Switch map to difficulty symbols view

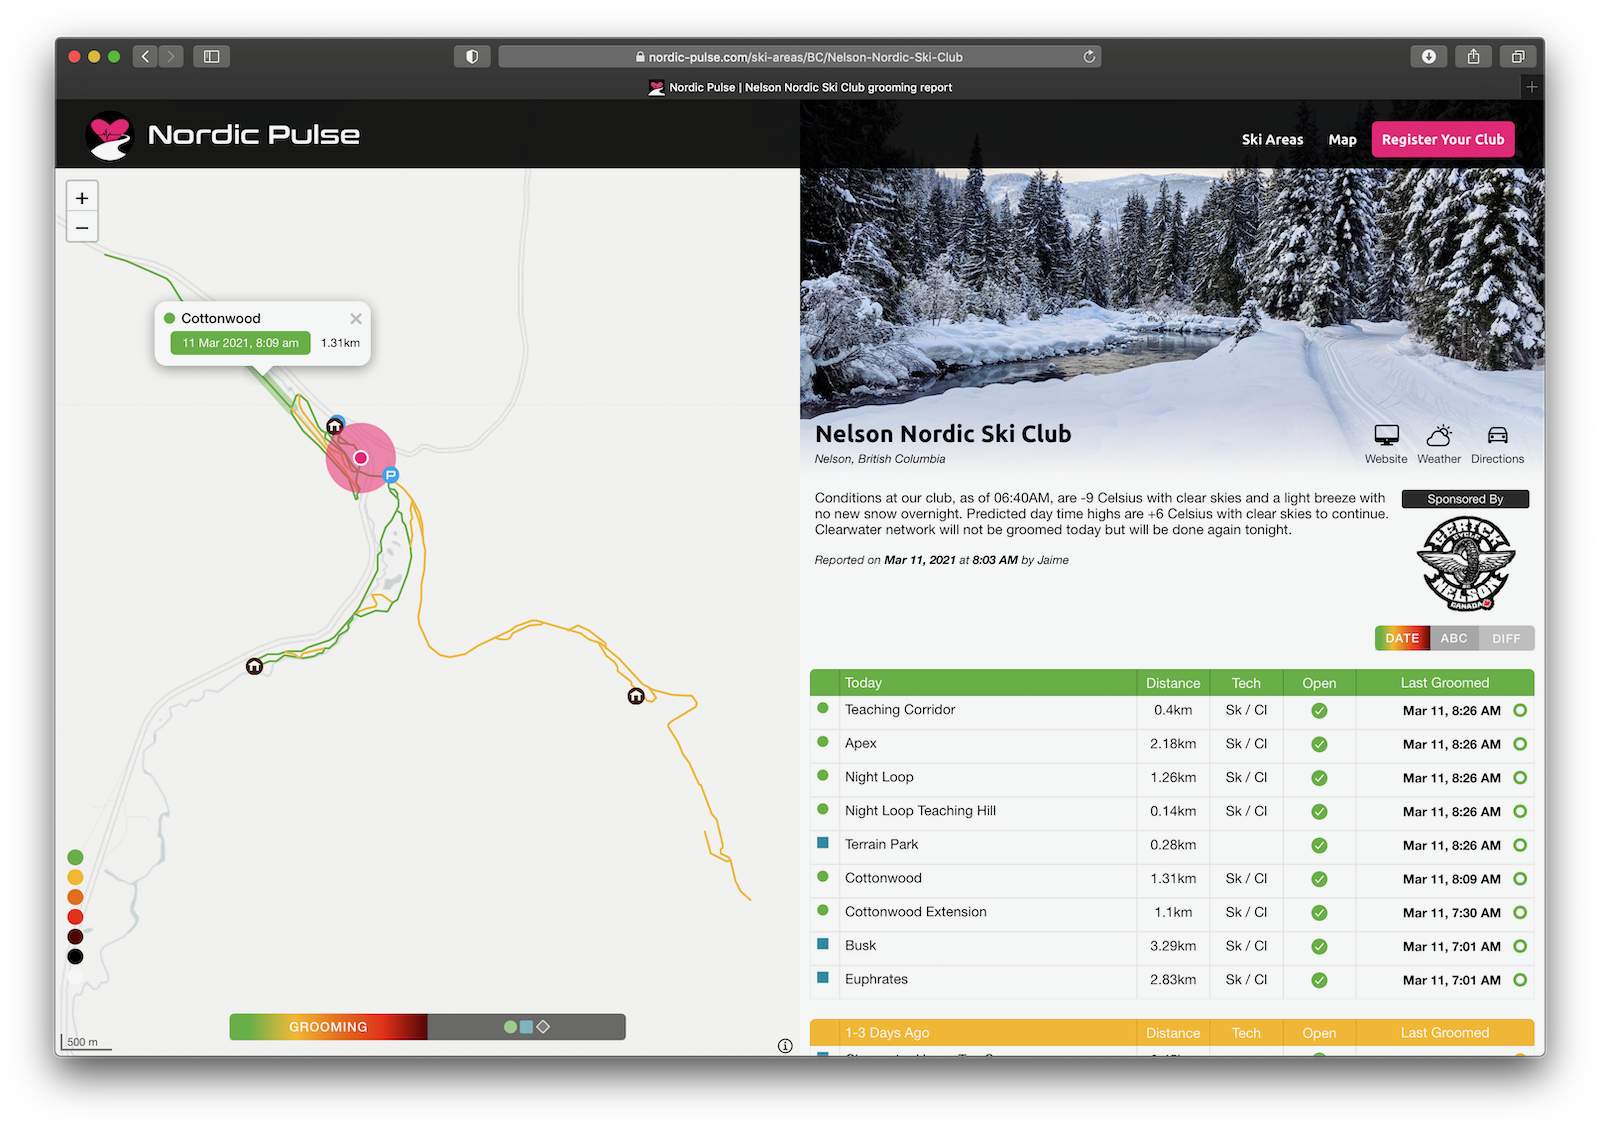[527, 1027]
